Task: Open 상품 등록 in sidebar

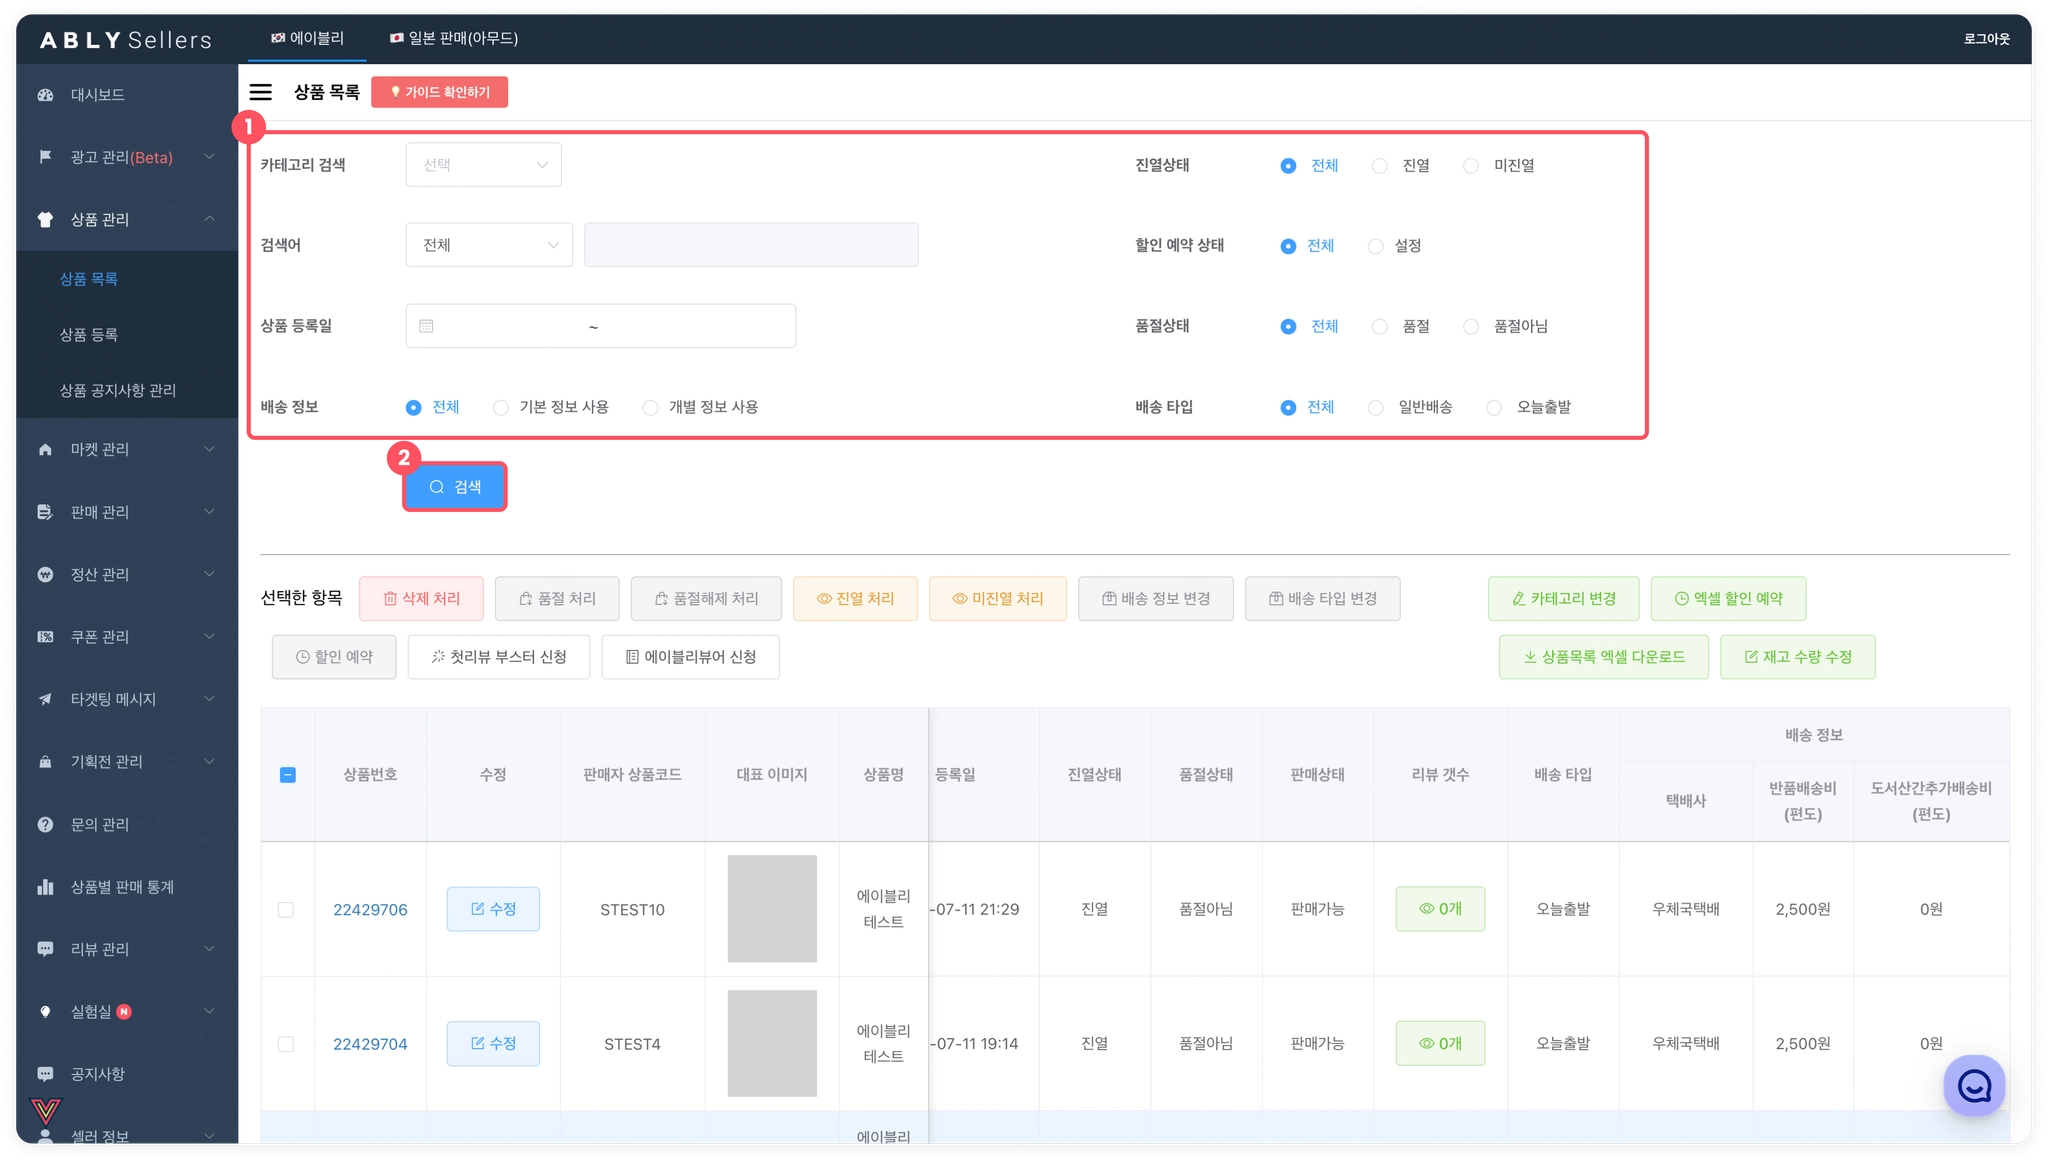Action: click(x=89, y=335)
